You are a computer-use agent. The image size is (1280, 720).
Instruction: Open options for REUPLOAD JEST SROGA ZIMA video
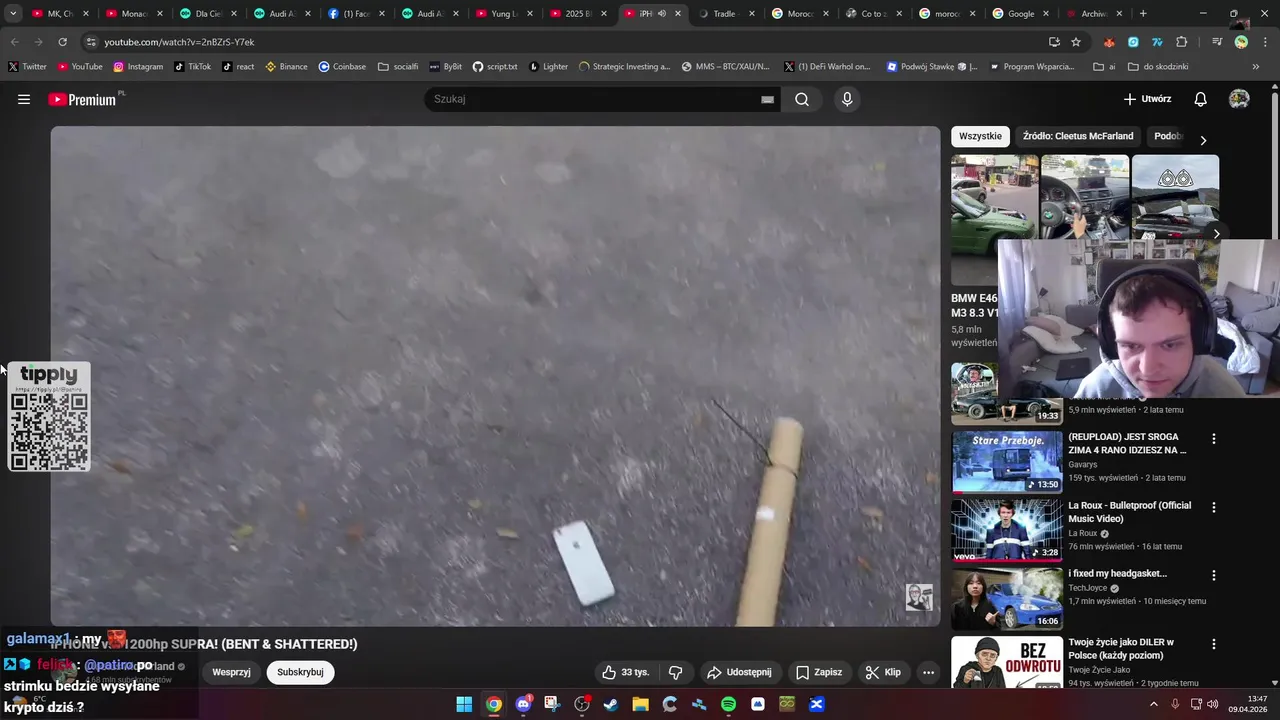[1214, 439]
